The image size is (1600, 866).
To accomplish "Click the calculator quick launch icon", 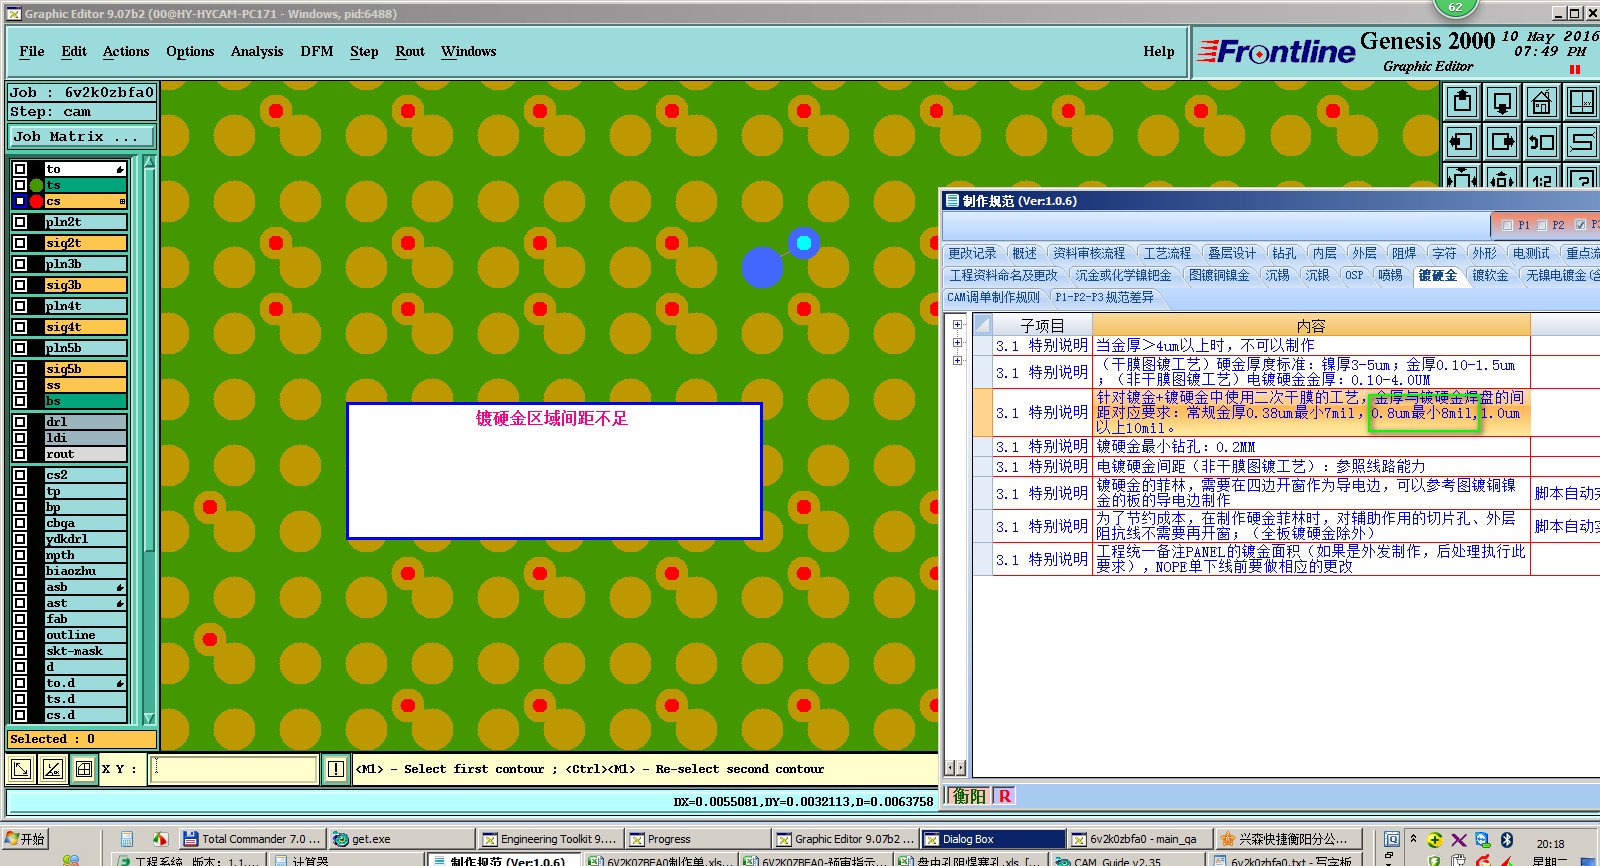I will coord(127,839).
